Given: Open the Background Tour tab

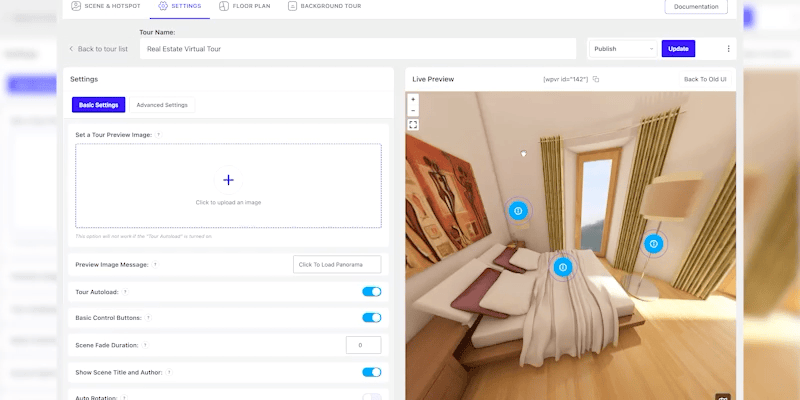Looking at the screenshot, I should click(324, 6).
